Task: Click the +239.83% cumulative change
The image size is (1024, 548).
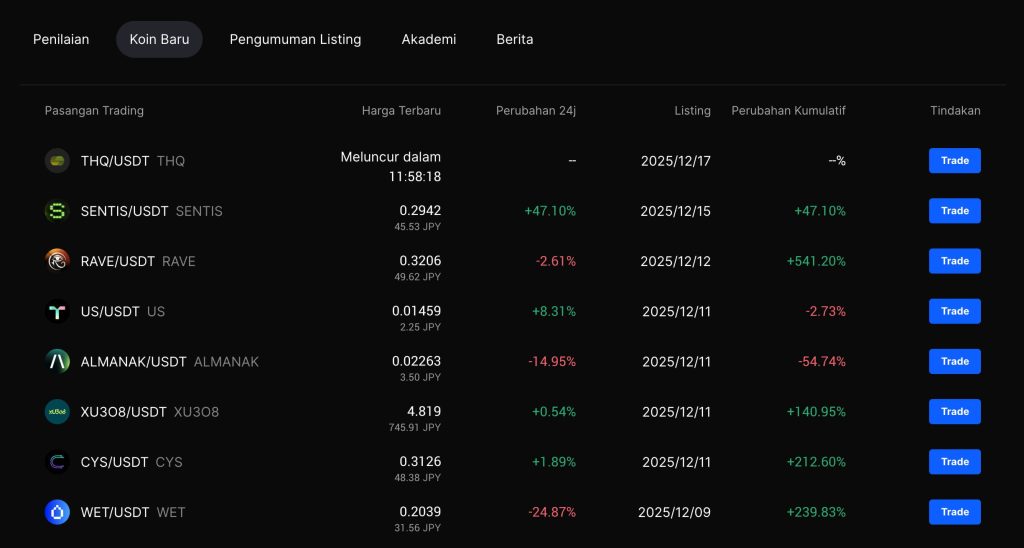Action: point(816,512)
